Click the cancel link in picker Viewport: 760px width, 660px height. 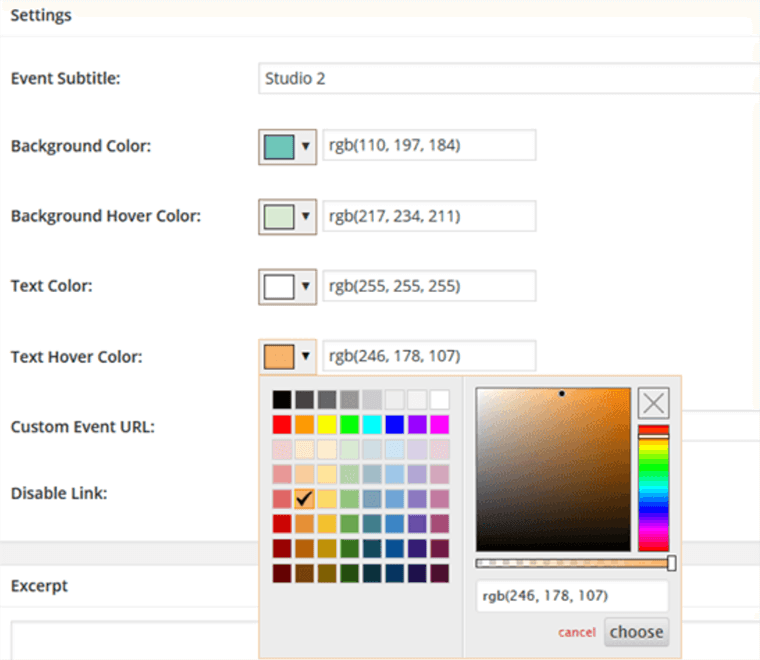(577, 632)
